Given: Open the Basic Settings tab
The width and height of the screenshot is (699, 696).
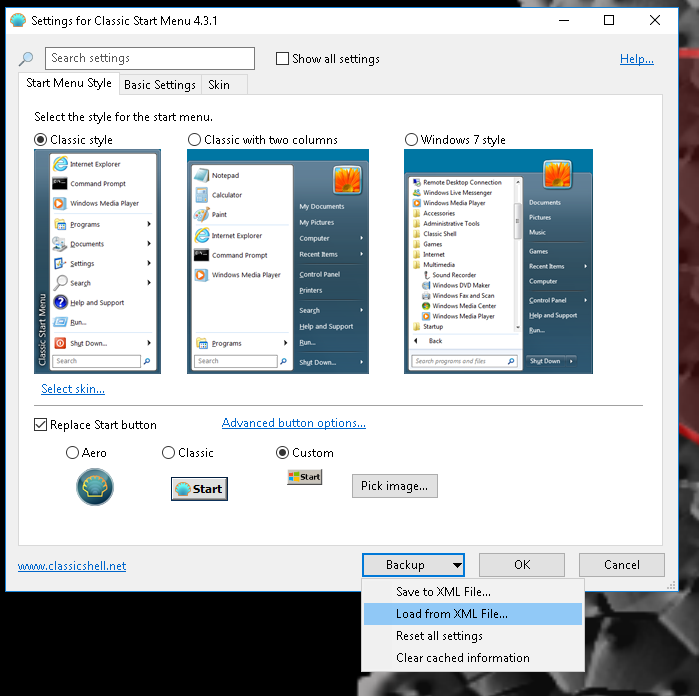Looking at the screenshot, I should pyautogui.click(x=160, y=85).
